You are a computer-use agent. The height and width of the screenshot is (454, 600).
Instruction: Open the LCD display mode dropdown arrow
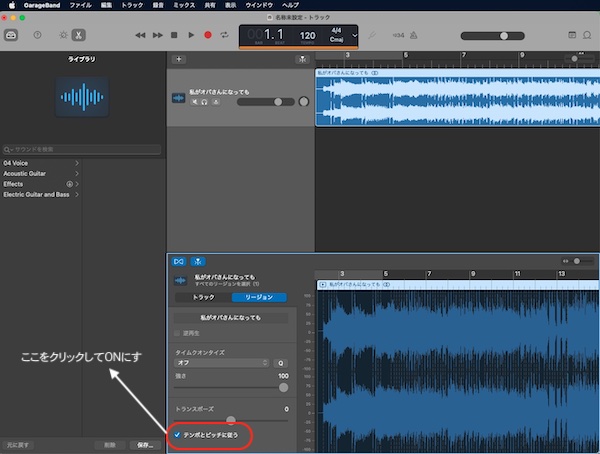pos(354,36)
